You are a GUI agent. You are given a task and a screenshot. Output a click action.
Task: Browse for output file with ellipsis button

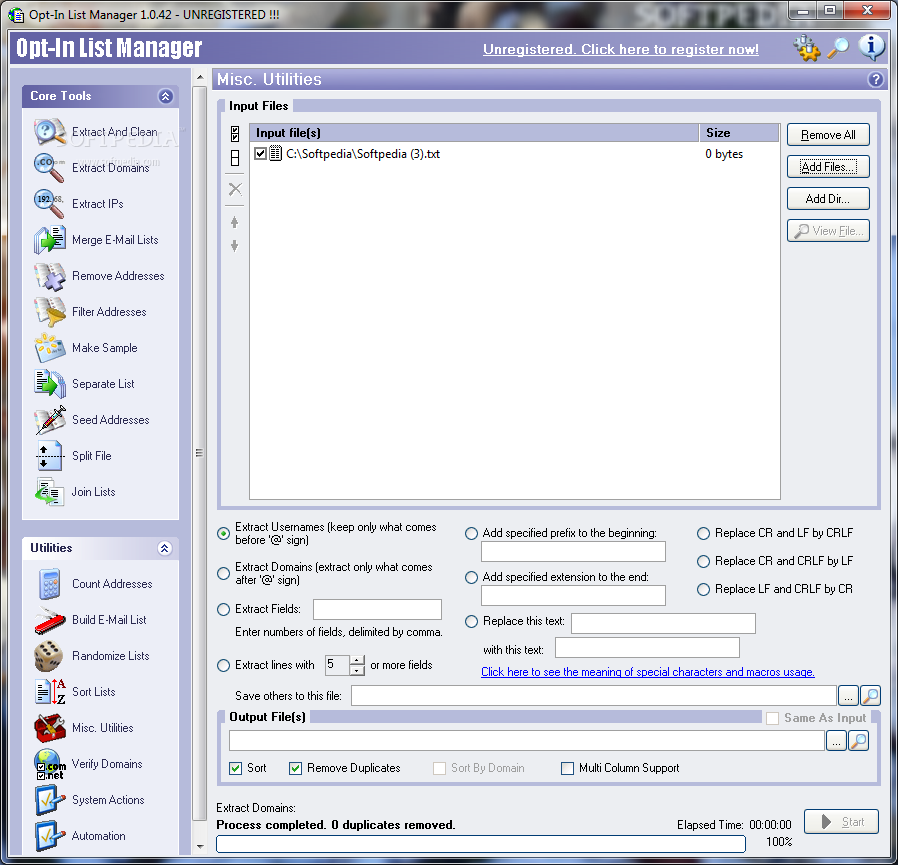coord(836,741)
